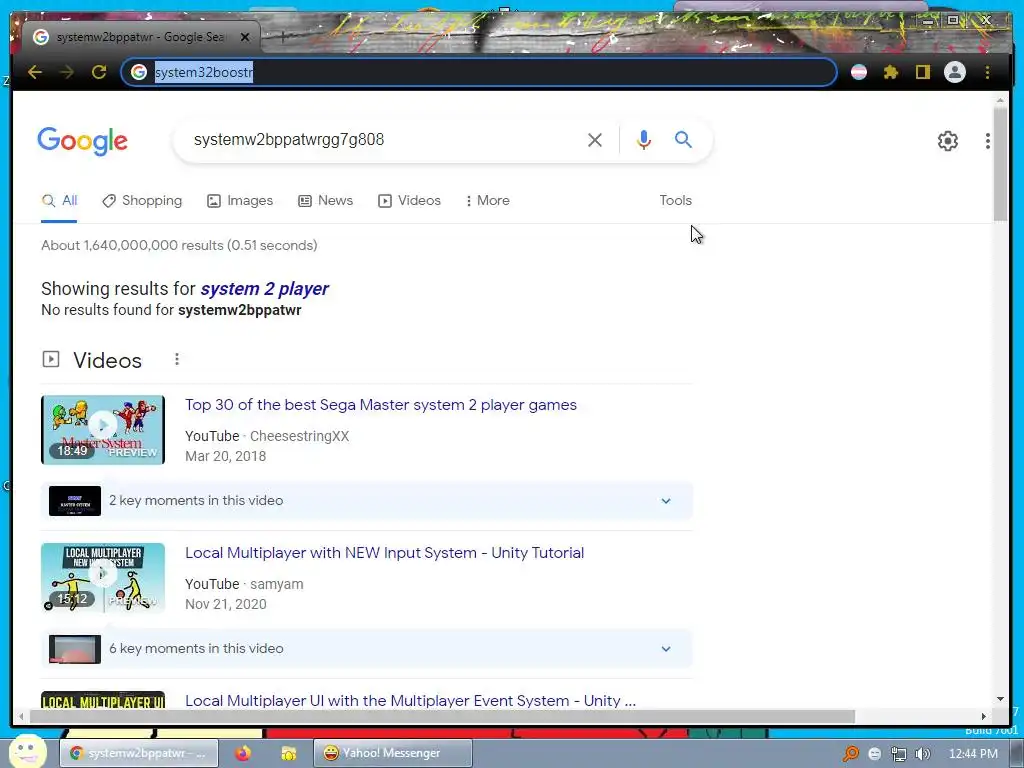Switch to the Videos tab
The width and height of the screenshot is (1024, 768).
409,200
